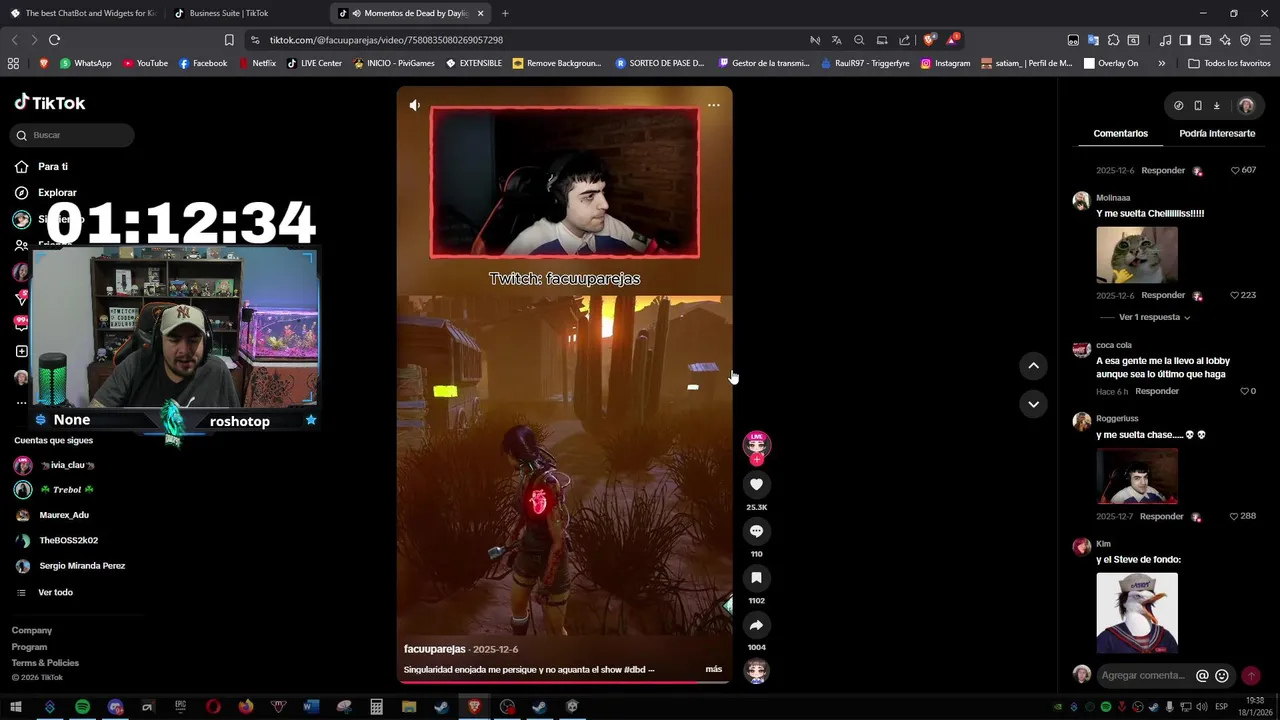Open comments via the speech bubble icon
1280x720 pixels.
756,531
